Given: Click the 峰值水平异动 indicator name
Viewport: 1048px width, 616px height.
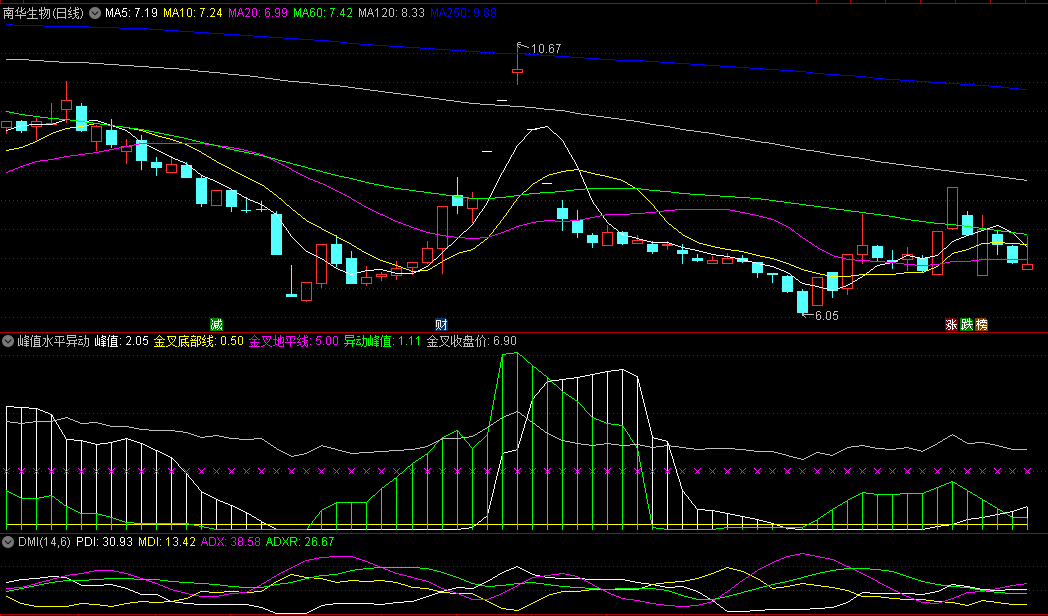Looking at the screenshot, I should 53,341.
